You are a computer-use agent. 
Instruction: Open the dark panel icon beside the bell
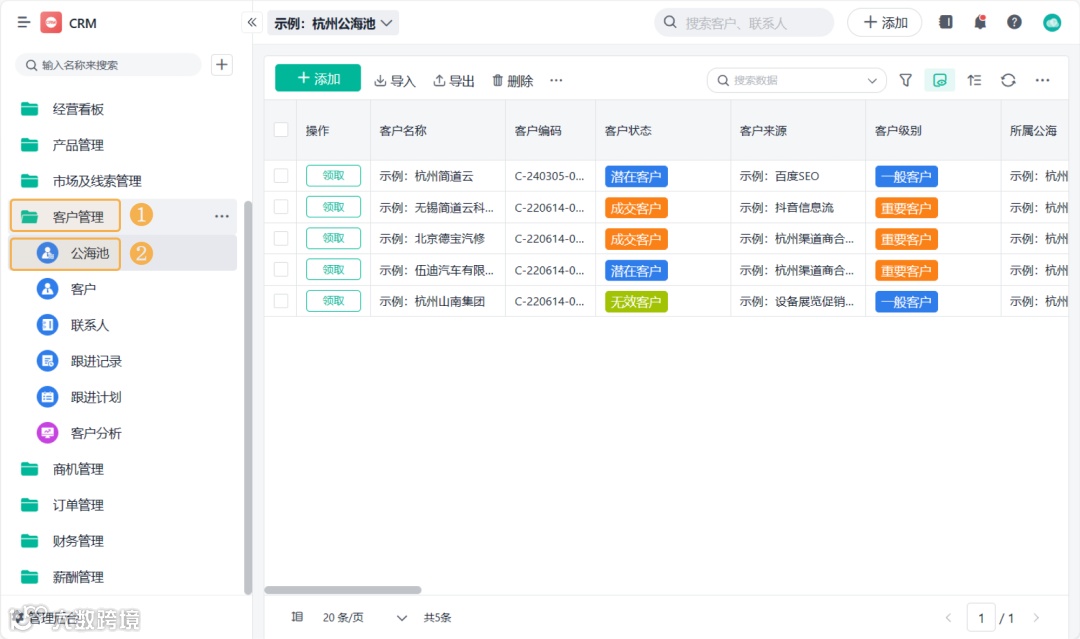point(946,23)
